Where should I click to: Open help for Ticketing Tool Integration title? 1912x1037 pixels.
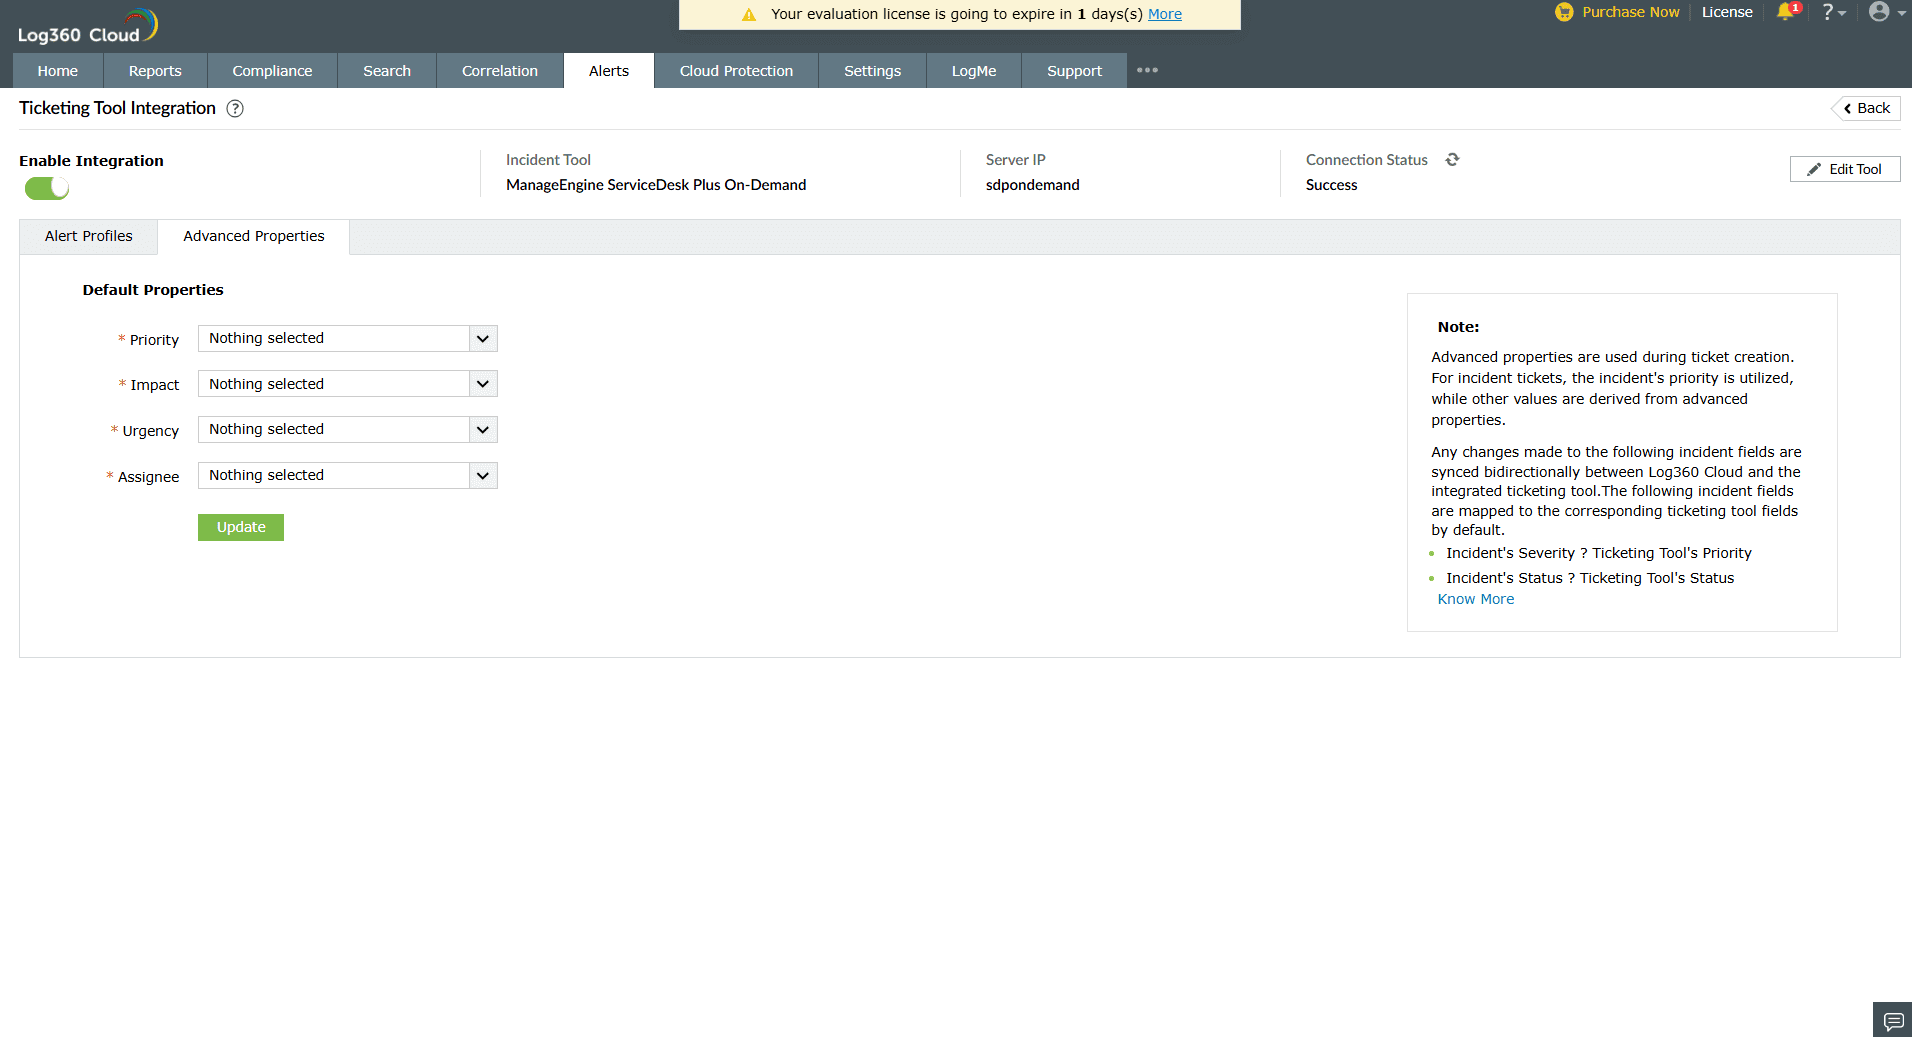(x=235, y=108)
